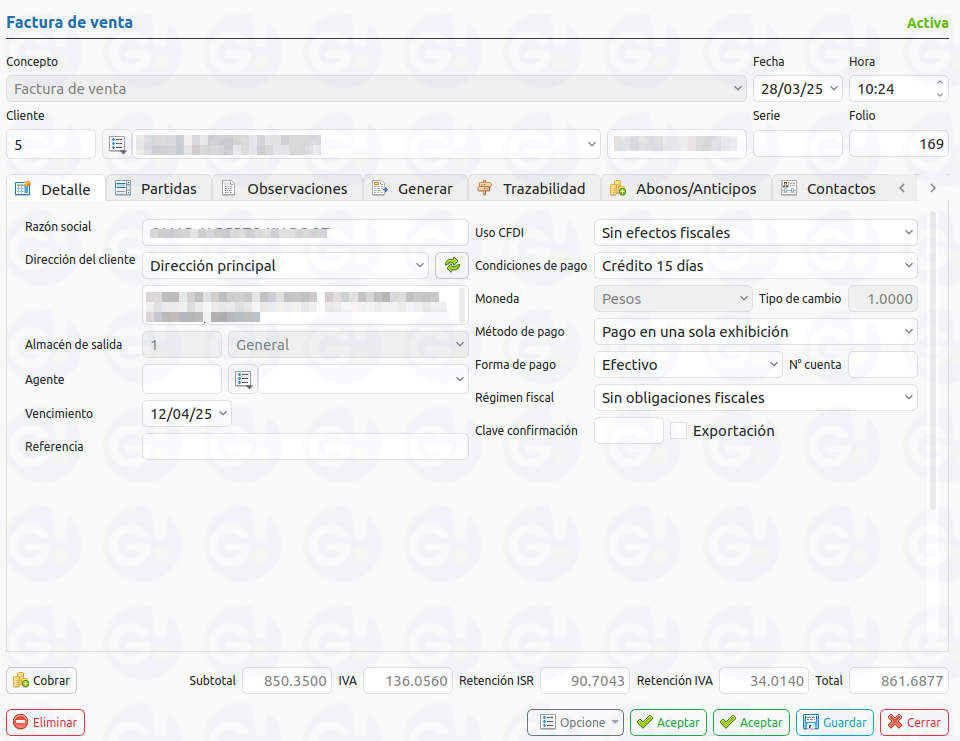Click the Almacén de salida number field
The image size is (960, 741).
click(x=182, y=344)
